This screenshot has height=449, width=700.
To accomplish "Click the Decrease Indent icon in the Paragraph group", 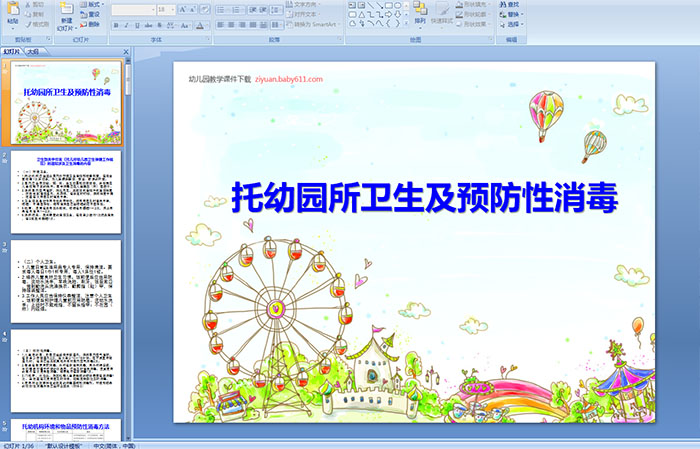I will pos(252,10).
